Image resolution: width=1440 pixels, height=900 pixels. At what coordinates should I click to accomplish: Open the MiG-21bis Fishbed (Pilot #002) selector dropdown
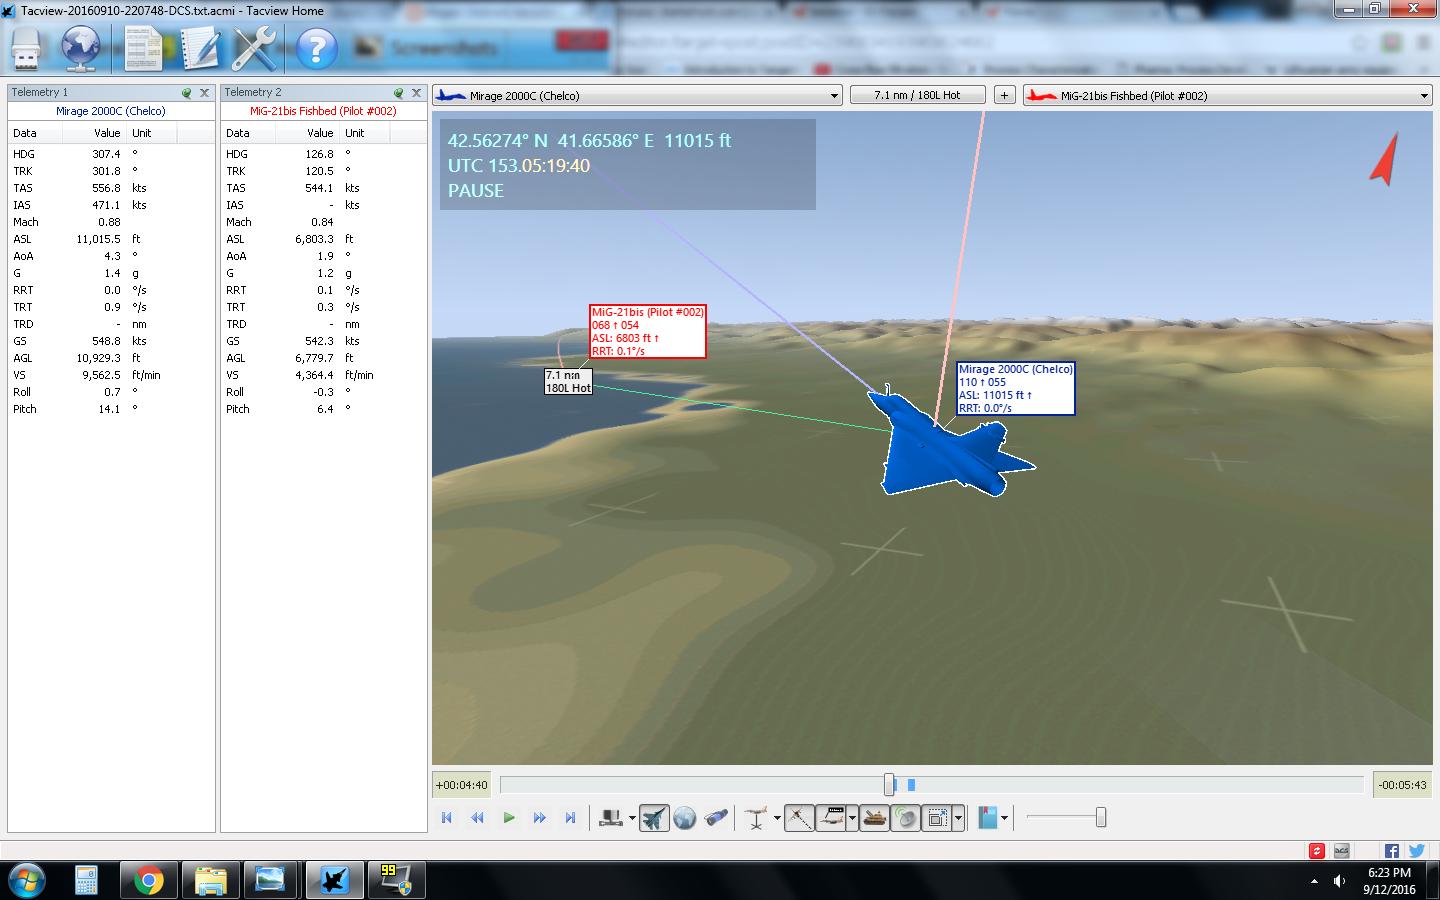(x=1228, y=95)
